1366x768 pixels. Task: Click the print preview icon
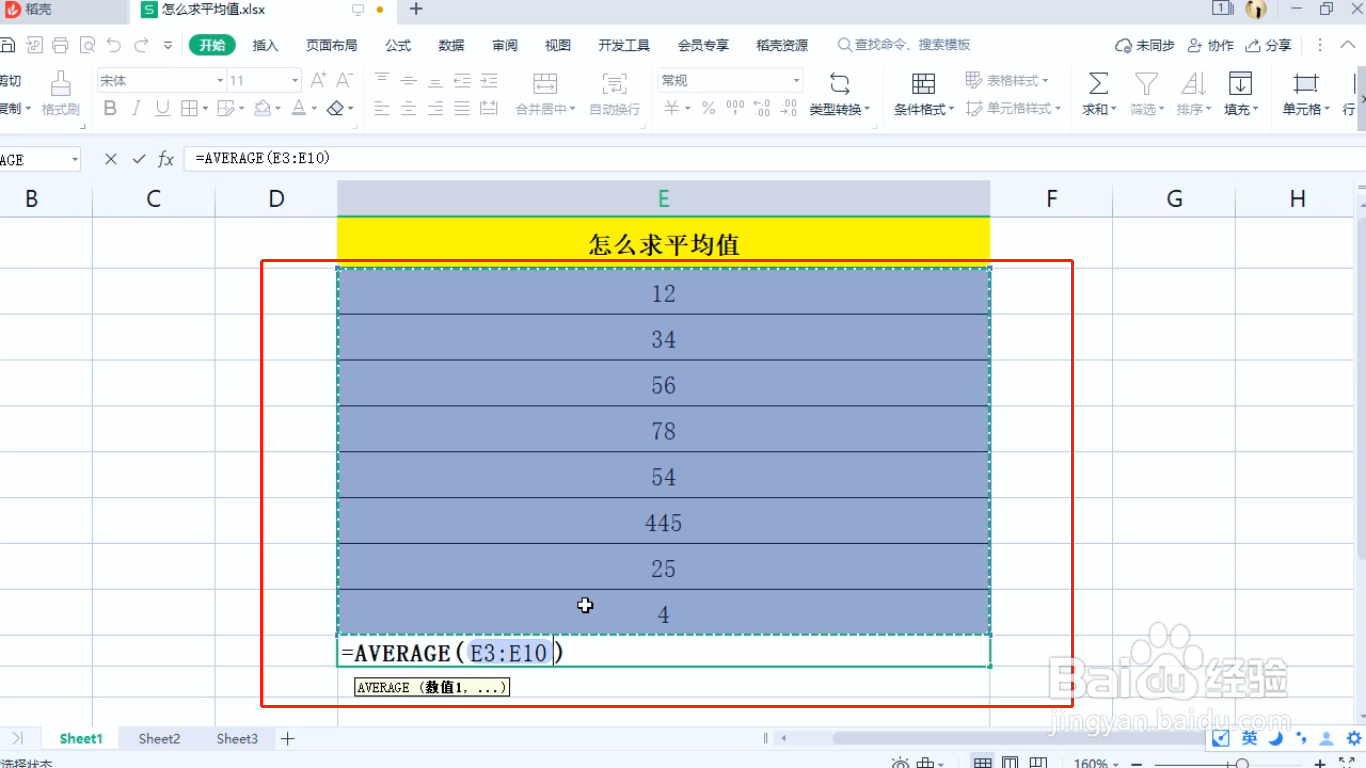(x=88, y=45)
